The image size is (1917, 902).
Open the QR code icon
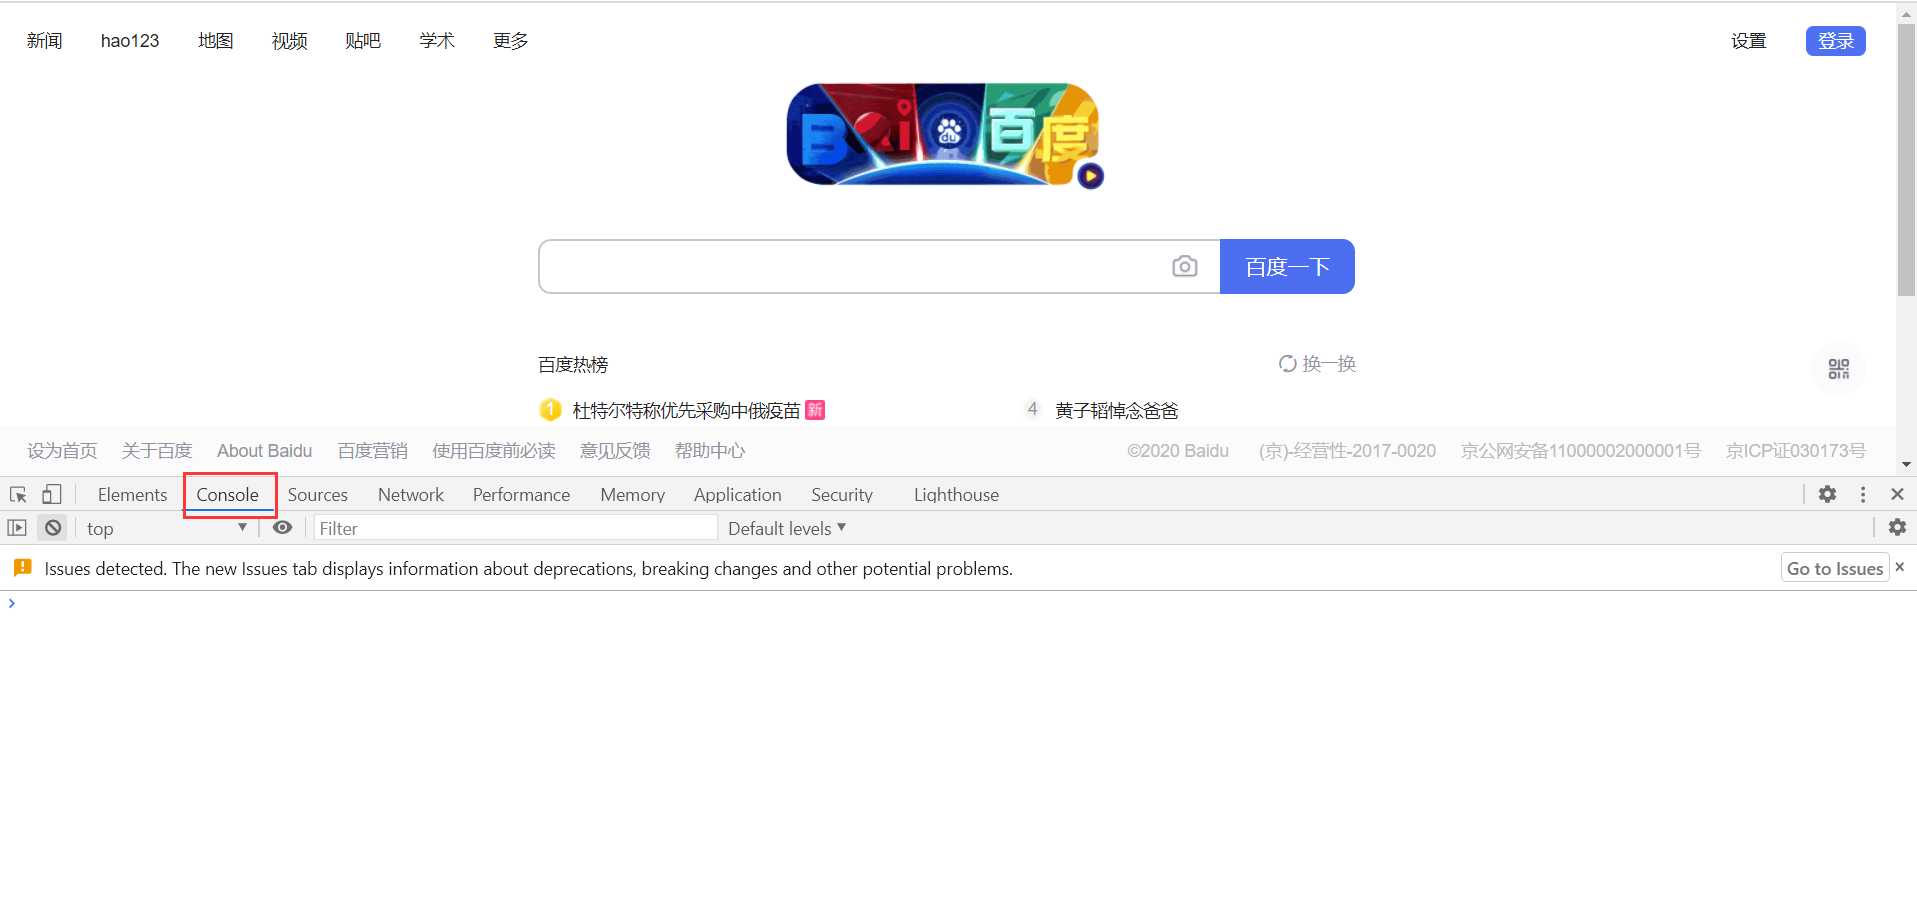coord(1839,369)
